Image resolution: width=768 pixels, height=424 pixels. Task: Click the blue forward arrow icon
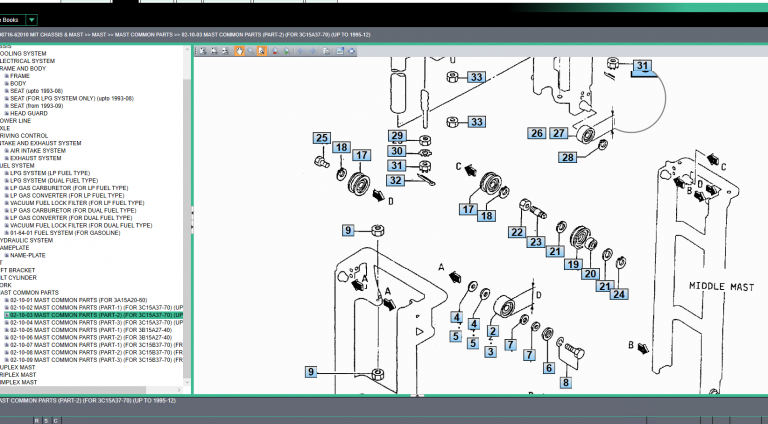coord(312,51)
